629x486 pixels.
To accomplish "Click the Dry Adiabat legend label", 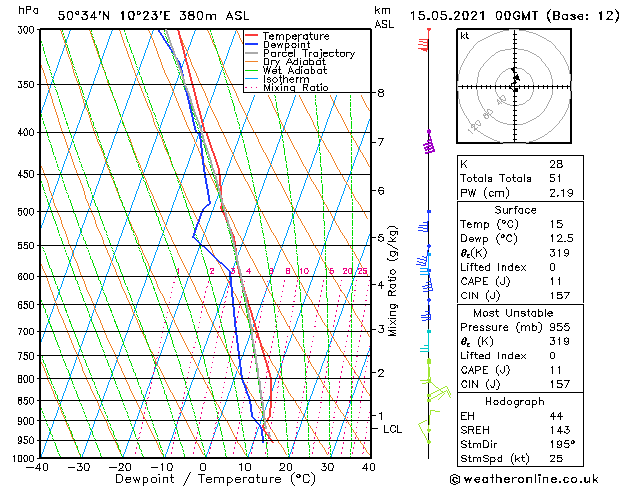I will click(294, 62).
